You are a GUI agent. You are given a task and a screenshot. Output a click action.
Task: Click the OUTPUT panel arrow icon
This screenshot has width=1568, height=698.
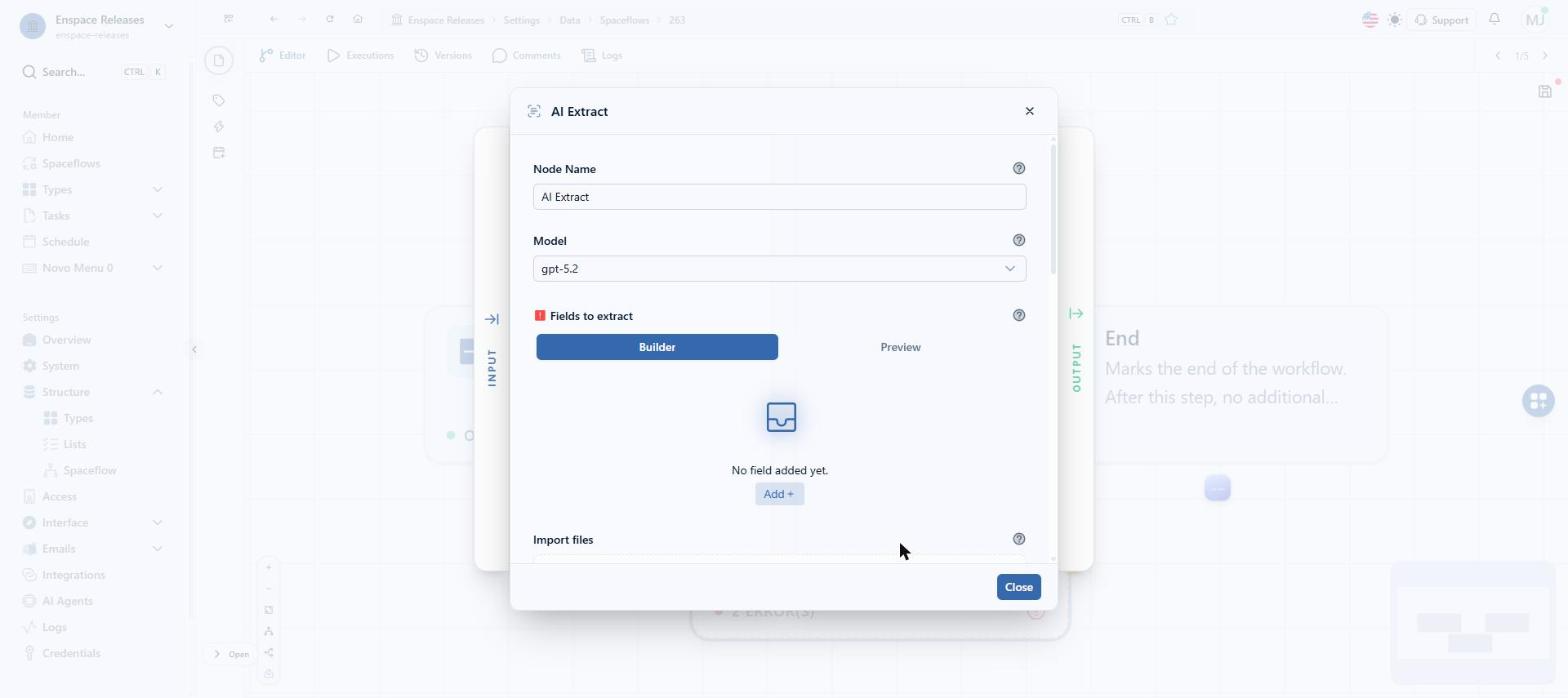pyautogui.click(x=1076, y=314)
